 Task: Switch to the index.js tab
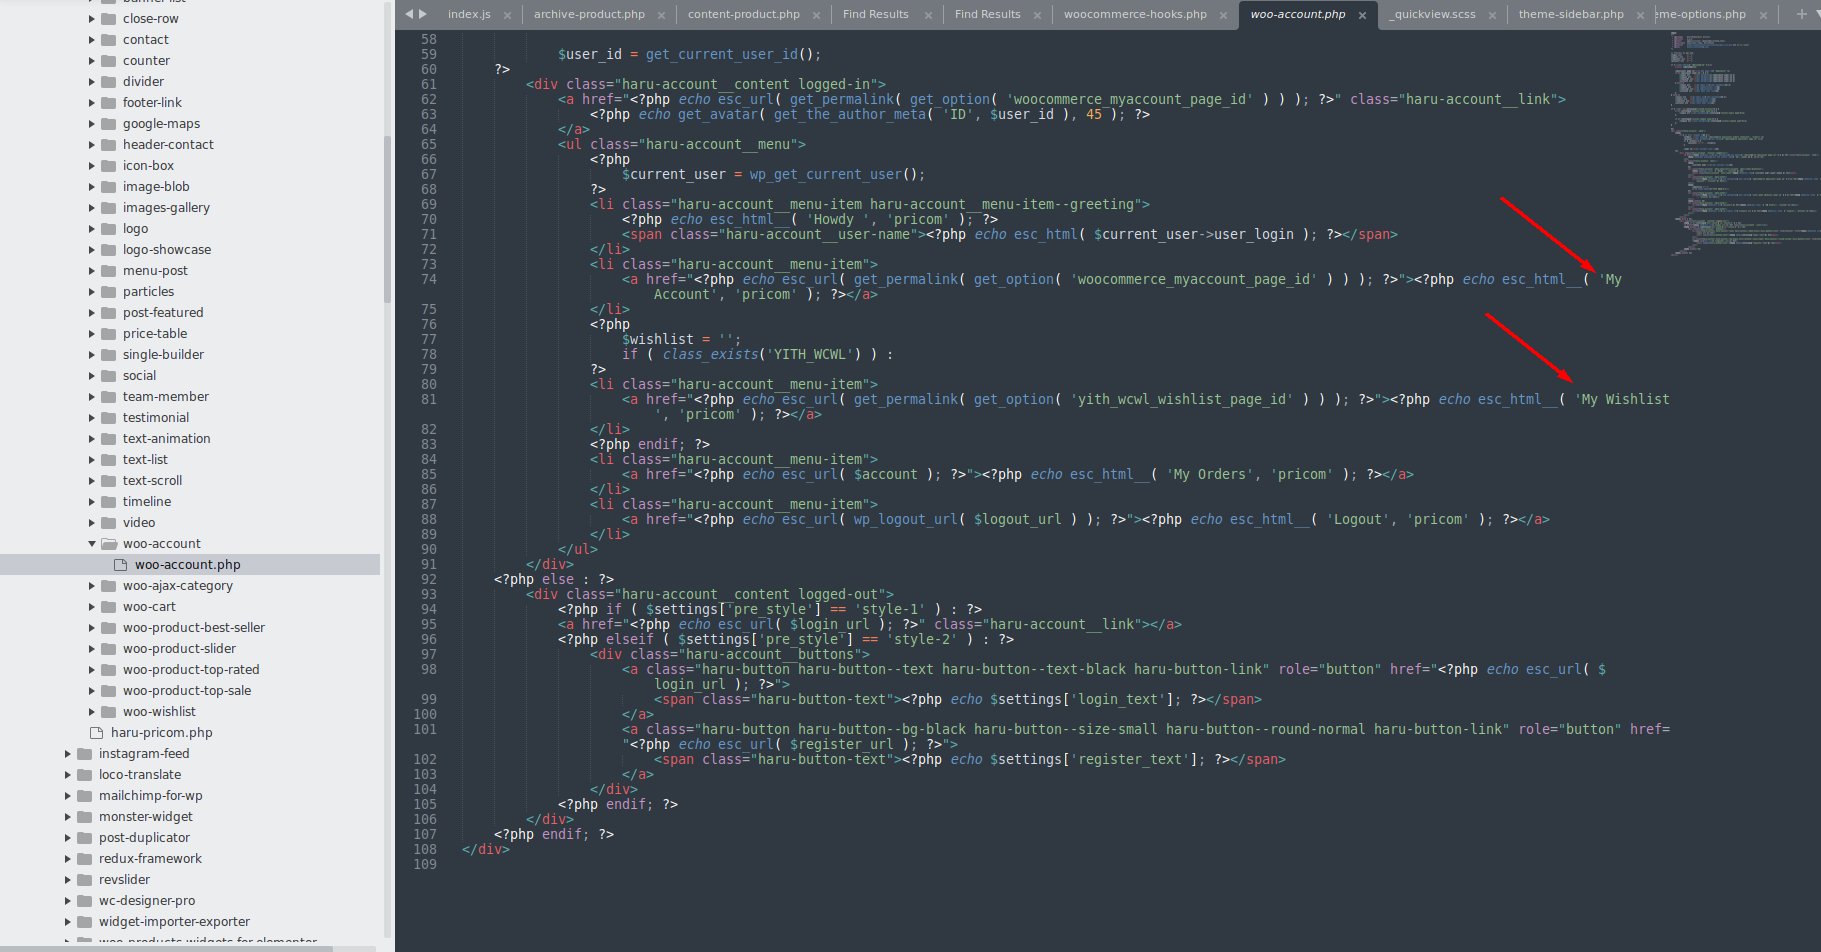[x=469, y=14]
